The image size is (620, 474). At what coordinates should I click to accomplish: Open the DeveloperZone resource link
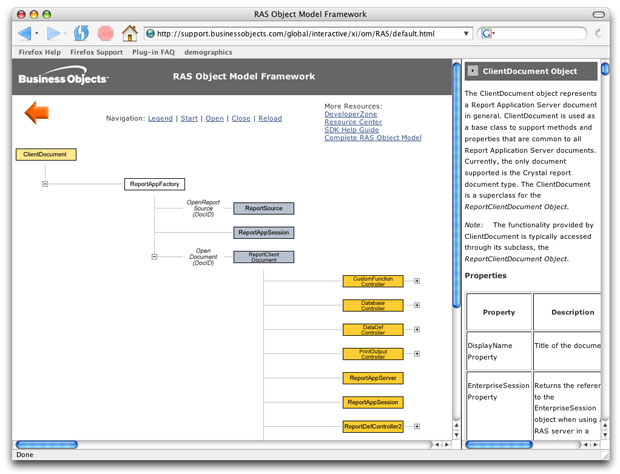click(351, 114)
